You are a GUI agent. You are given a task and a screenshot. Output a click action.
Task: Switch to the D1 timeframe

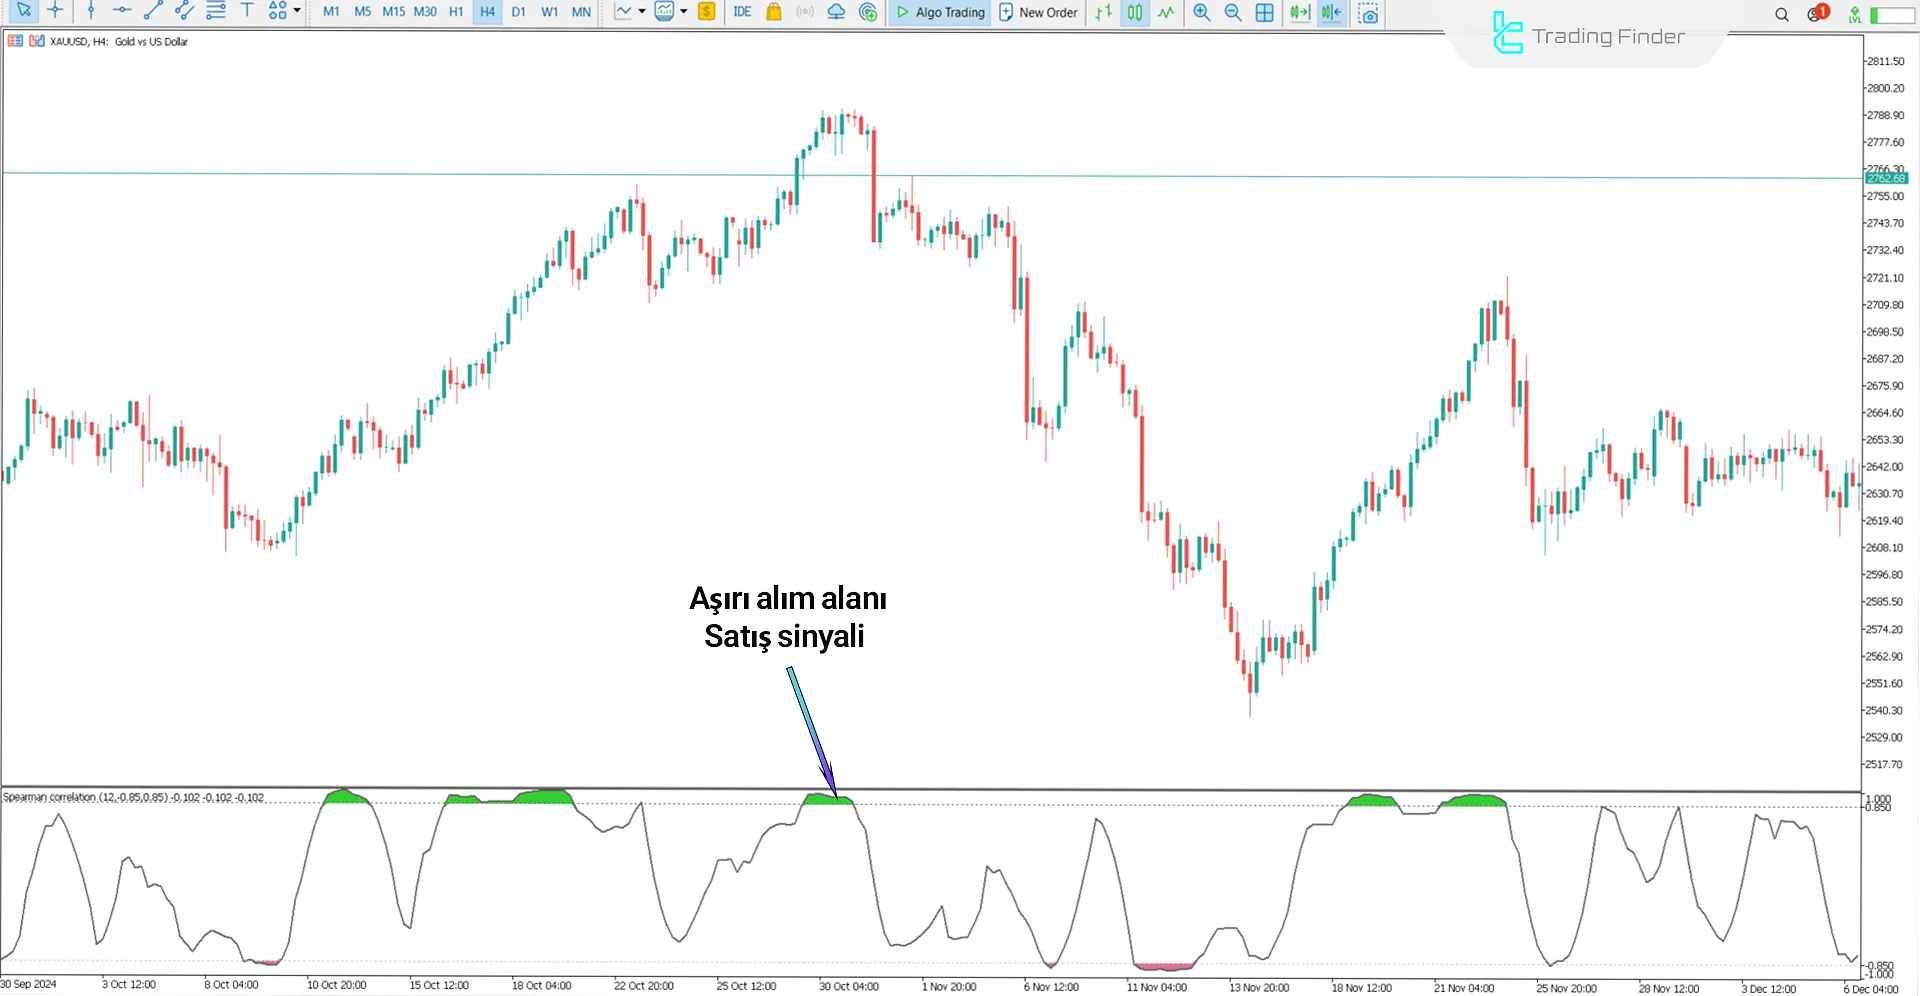pyautogui.click(x=518, y=12)
